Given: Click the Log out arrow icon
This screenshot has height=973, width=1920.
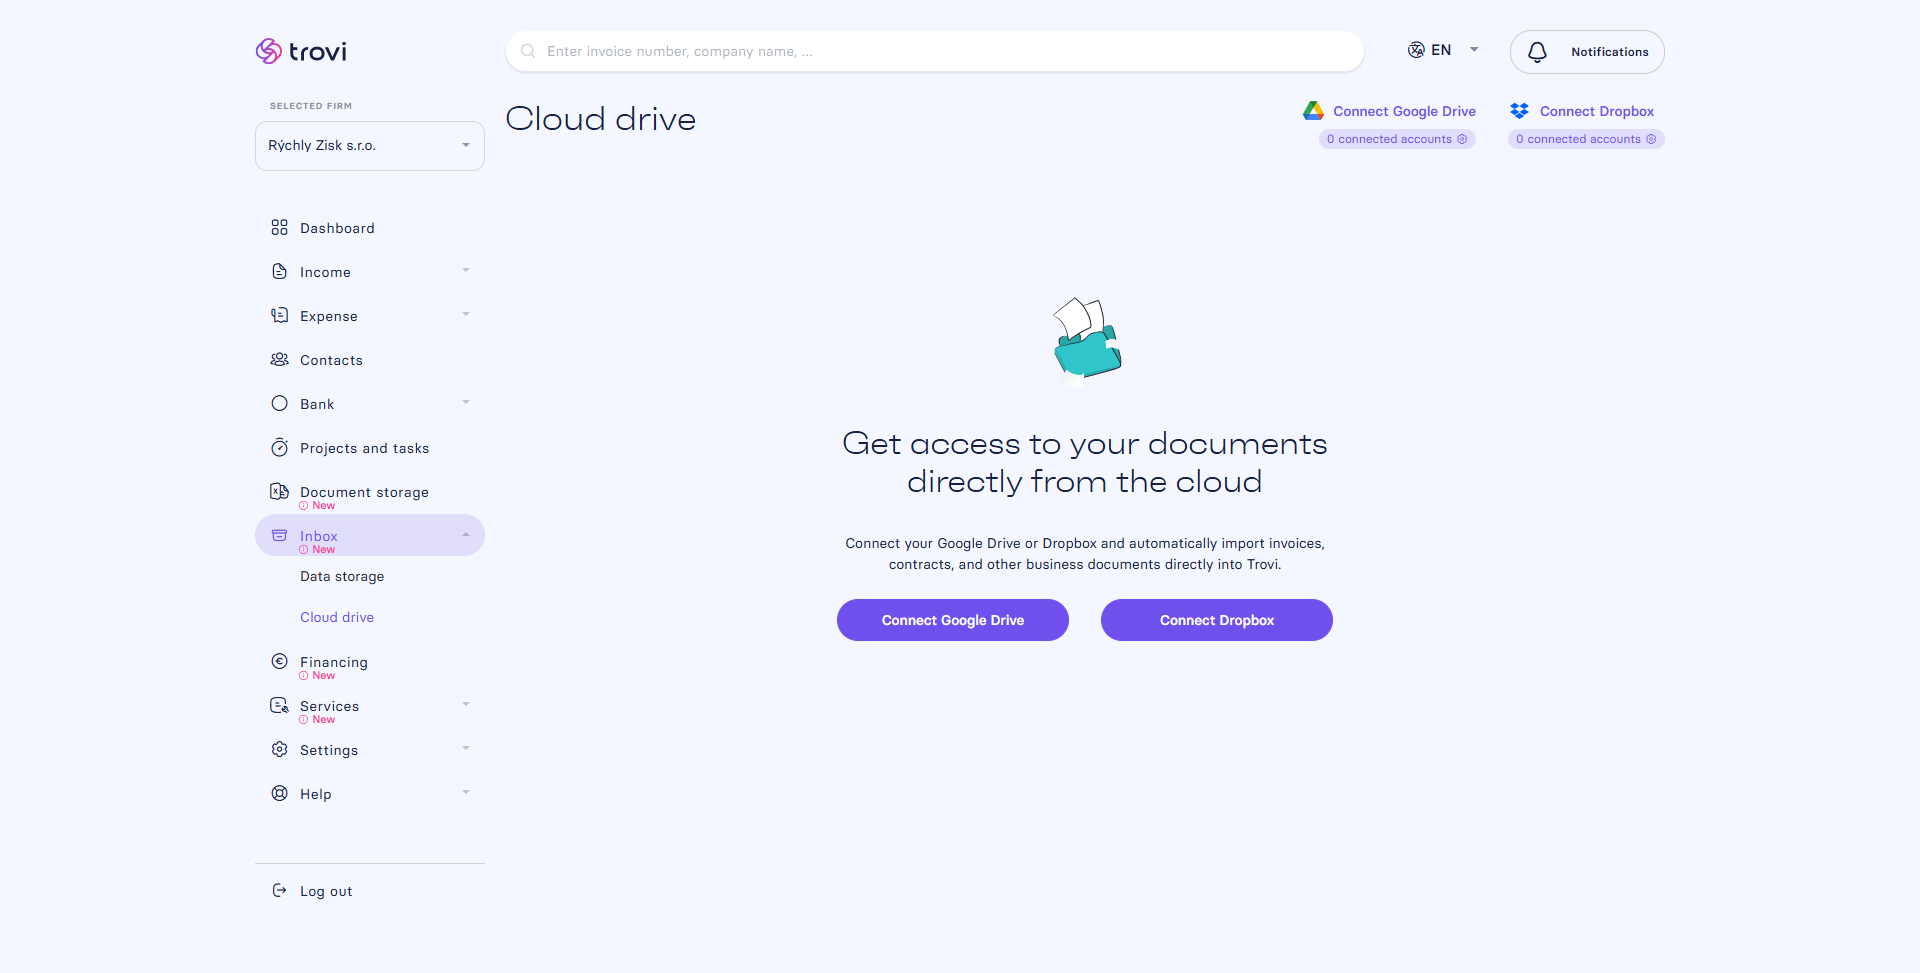Looking at the screenshot, I should point(279,890).
